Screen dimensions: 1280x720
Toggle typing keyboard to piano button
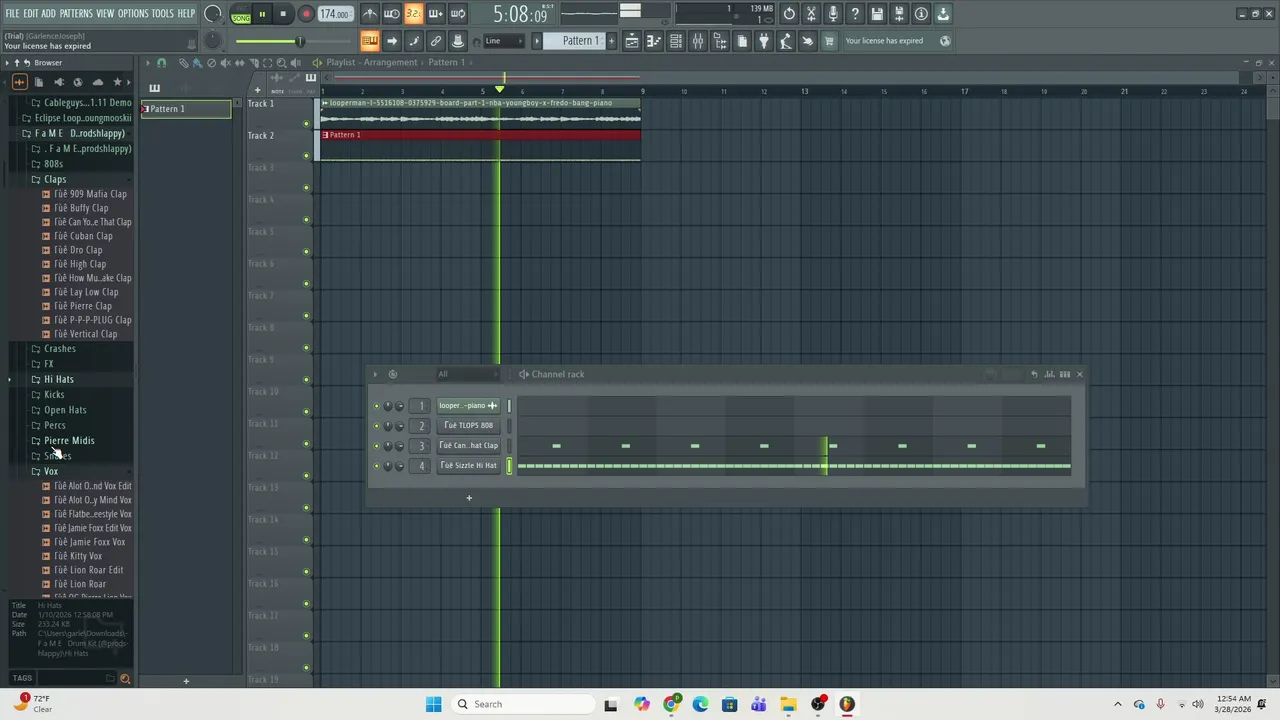click(369, 41)
